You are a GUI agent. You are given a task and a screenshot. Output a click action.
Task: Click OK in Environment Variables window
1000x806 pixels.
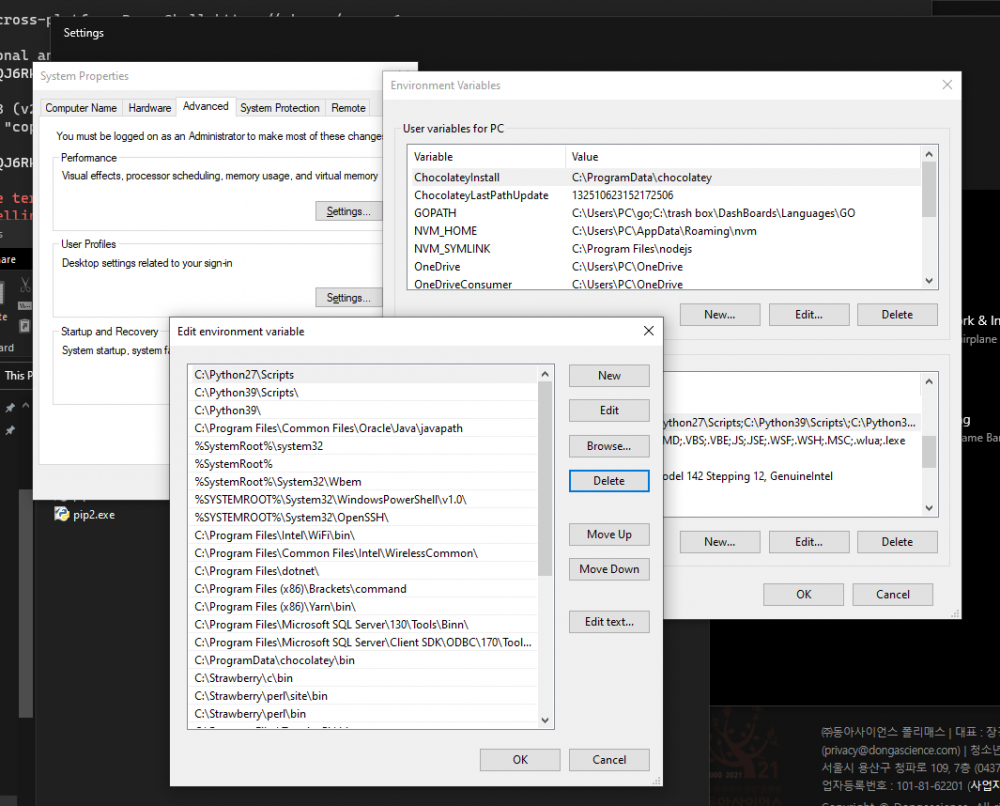click(x=804, y=594)
